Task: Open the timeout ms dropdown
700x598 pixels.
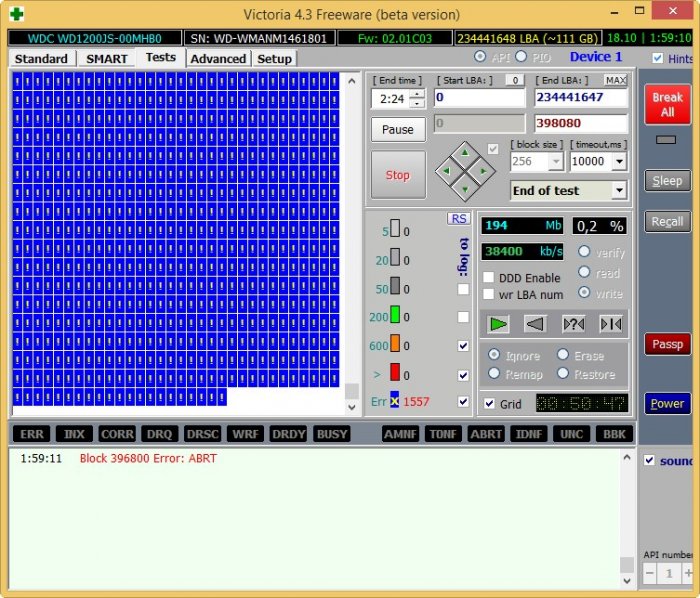Action: coord(619,162)
